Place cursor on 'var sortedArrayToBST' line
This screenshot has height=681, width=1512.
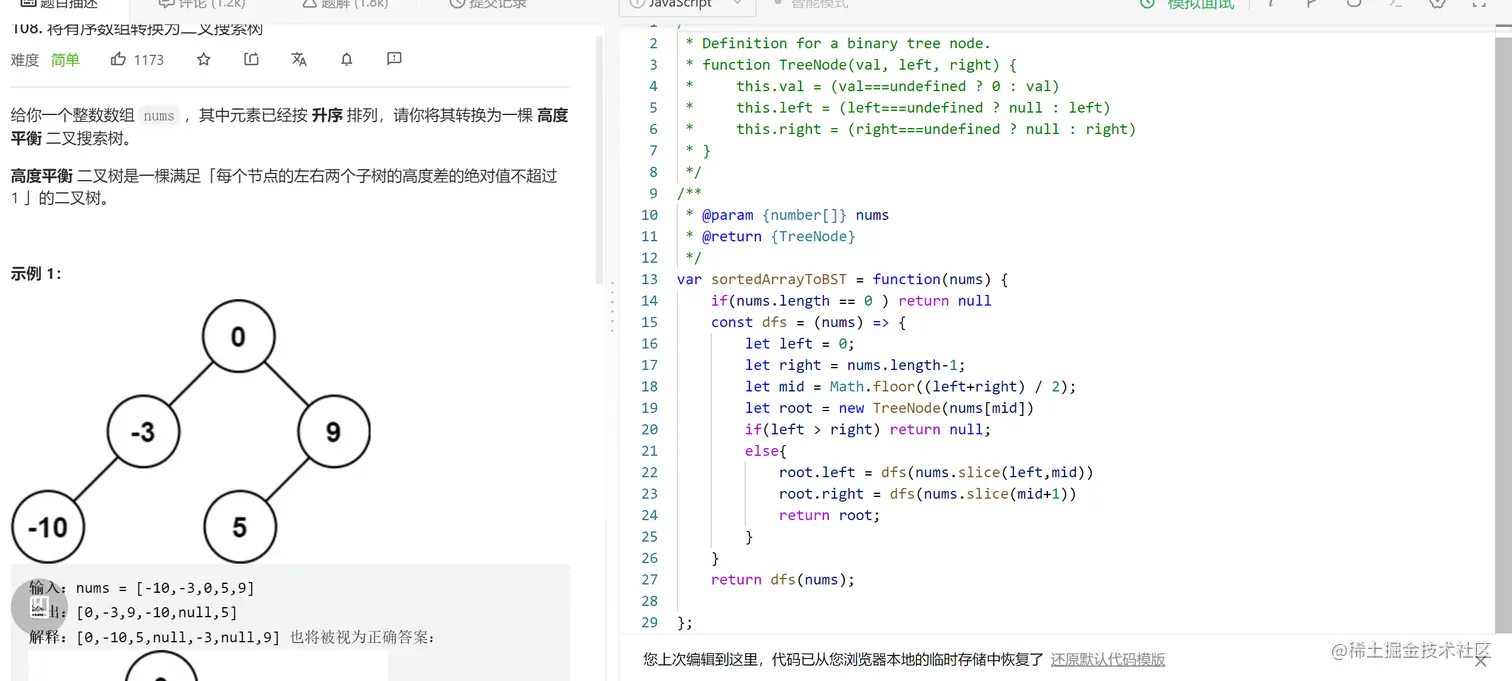click(x=842, y=279)
